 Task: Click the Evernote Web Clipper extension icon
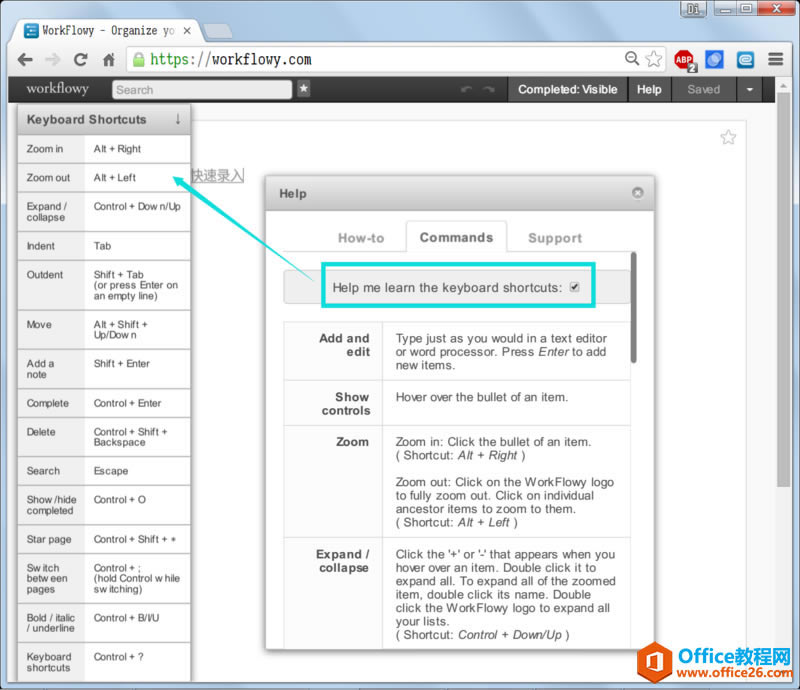[x=744, y=59]
